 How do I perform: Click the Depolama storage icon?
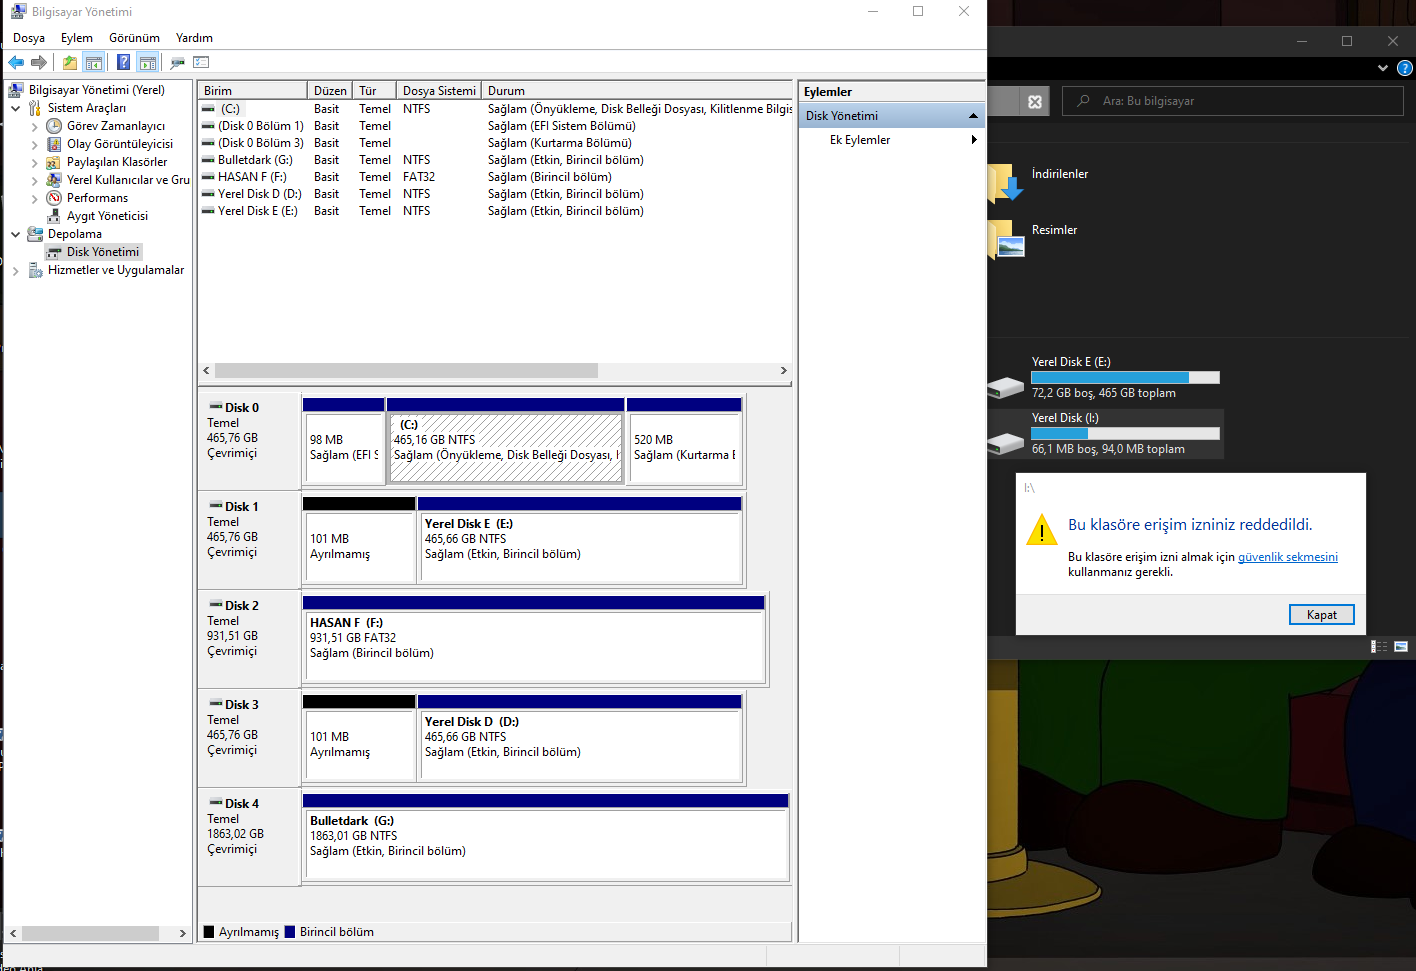coord(35,234)
